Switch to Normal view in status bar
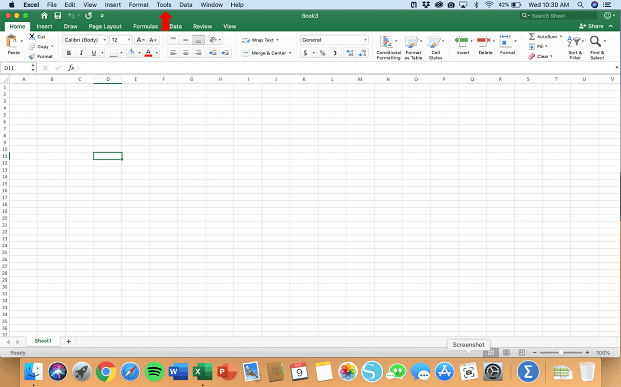The height and width of the screenshot is (387, 621). [491, 352]
